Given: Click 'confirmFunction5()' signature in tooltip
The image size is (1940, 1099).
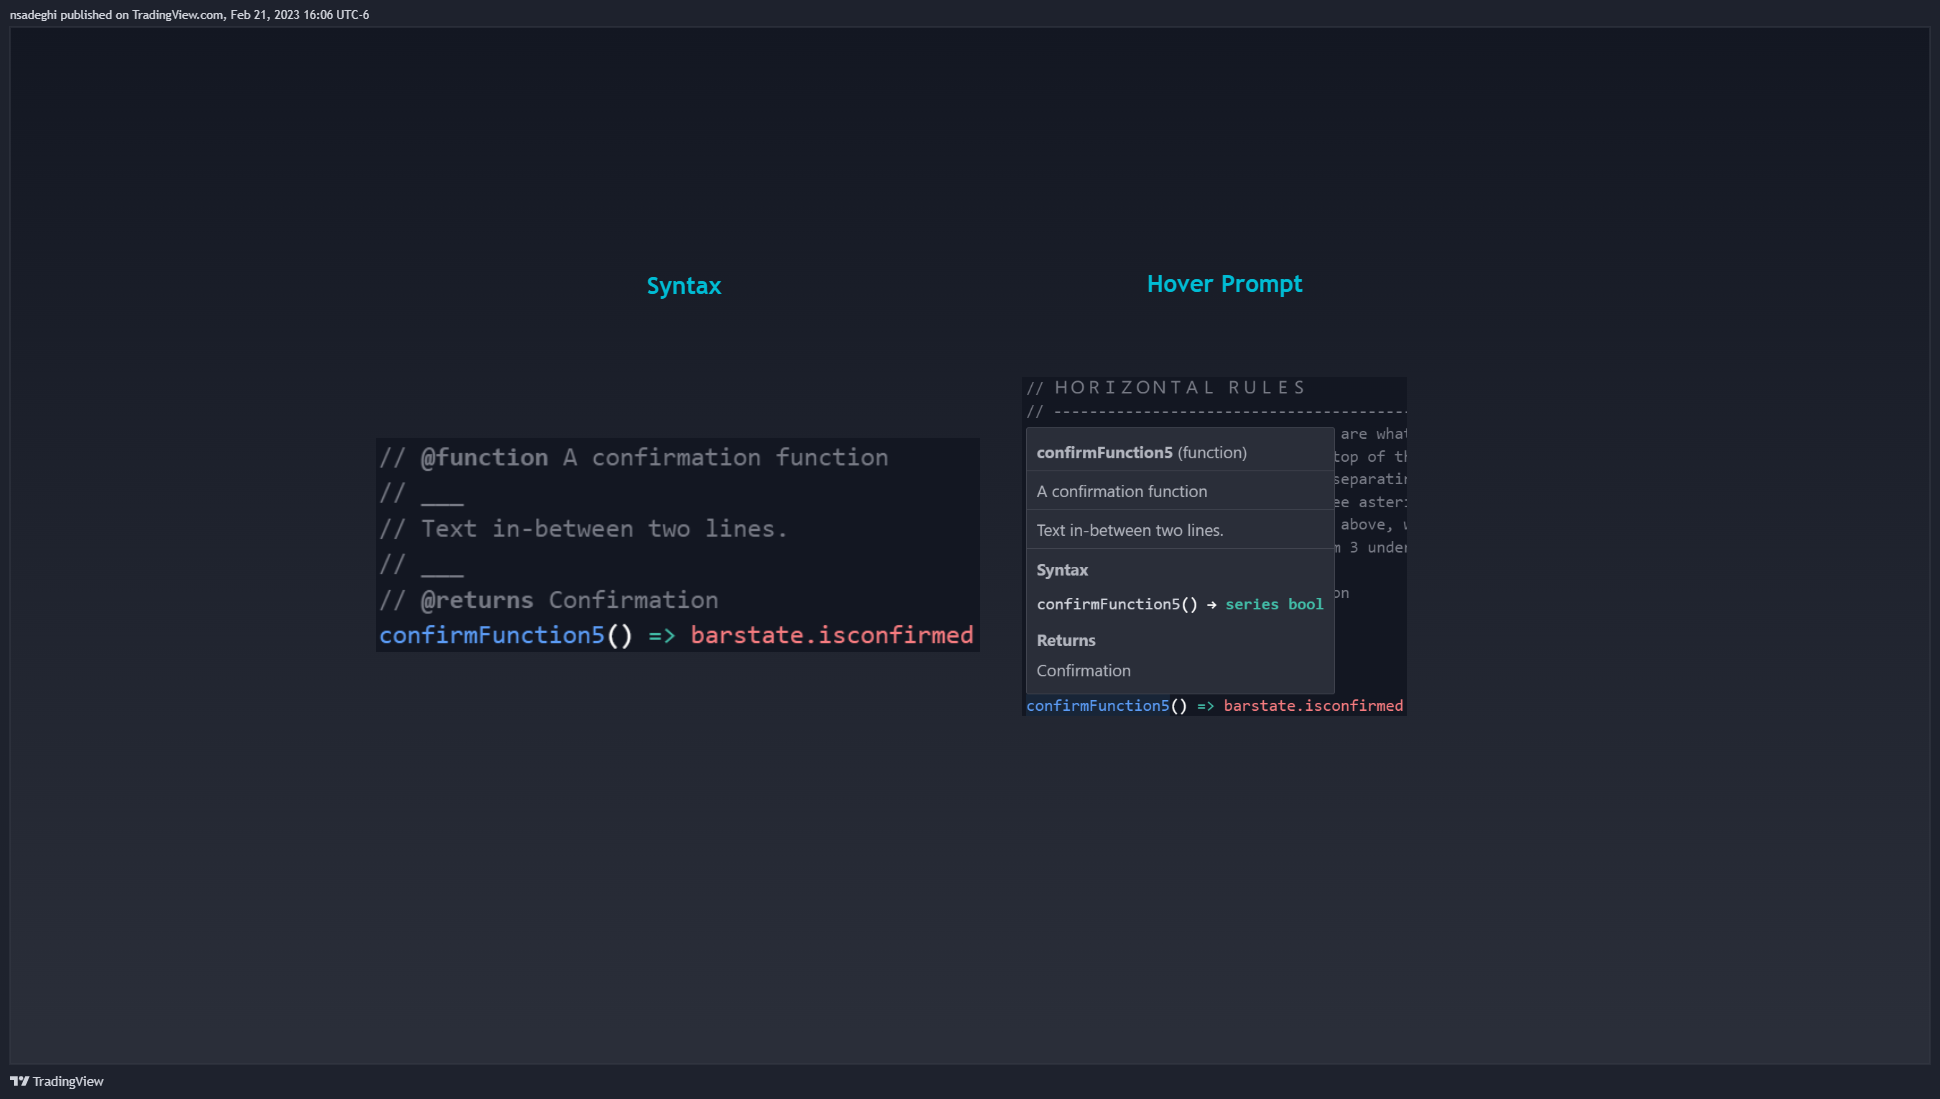Looking at the screenshot, I should (x=1117, y=604).
